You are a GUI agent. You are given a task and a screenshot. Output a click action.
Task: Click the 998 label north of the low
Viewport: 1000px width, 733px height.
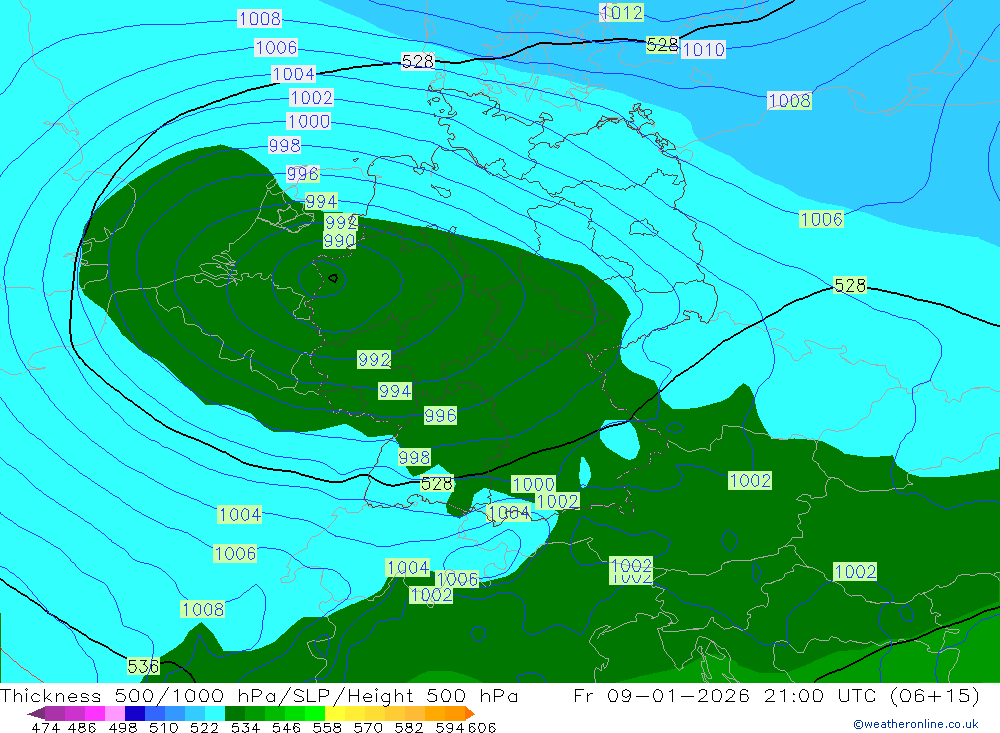[x=284, y=145]
